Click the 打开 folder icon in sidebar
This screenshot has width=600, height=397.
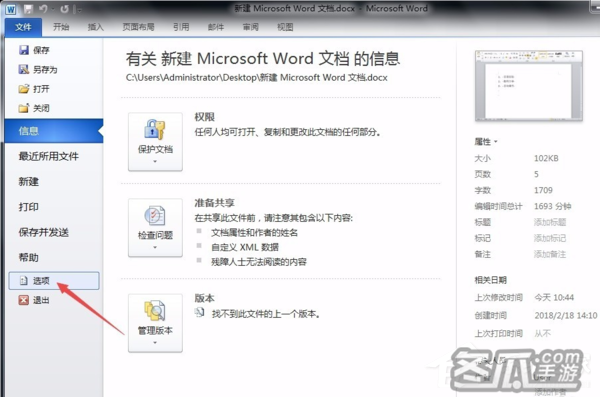pyautogui.click(x=24, y=89)
